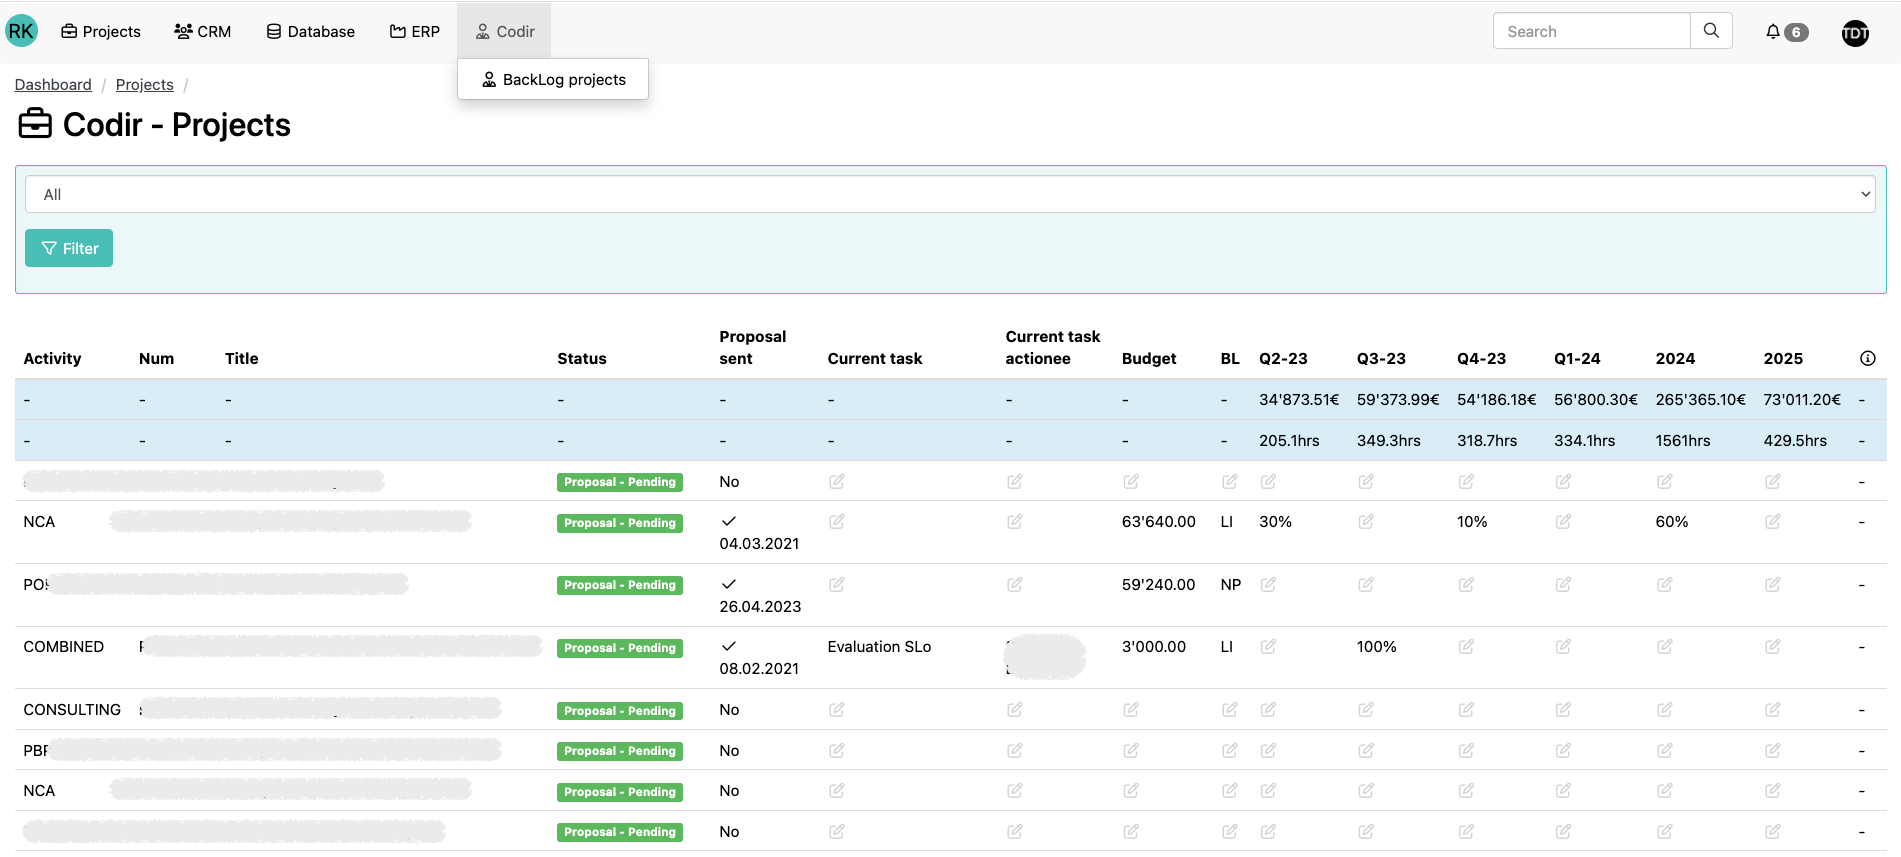The image size is (1901, 857).
Task: Edit Q2-23 value in Evaluation SLo row
Action: tap(1268, 647)
